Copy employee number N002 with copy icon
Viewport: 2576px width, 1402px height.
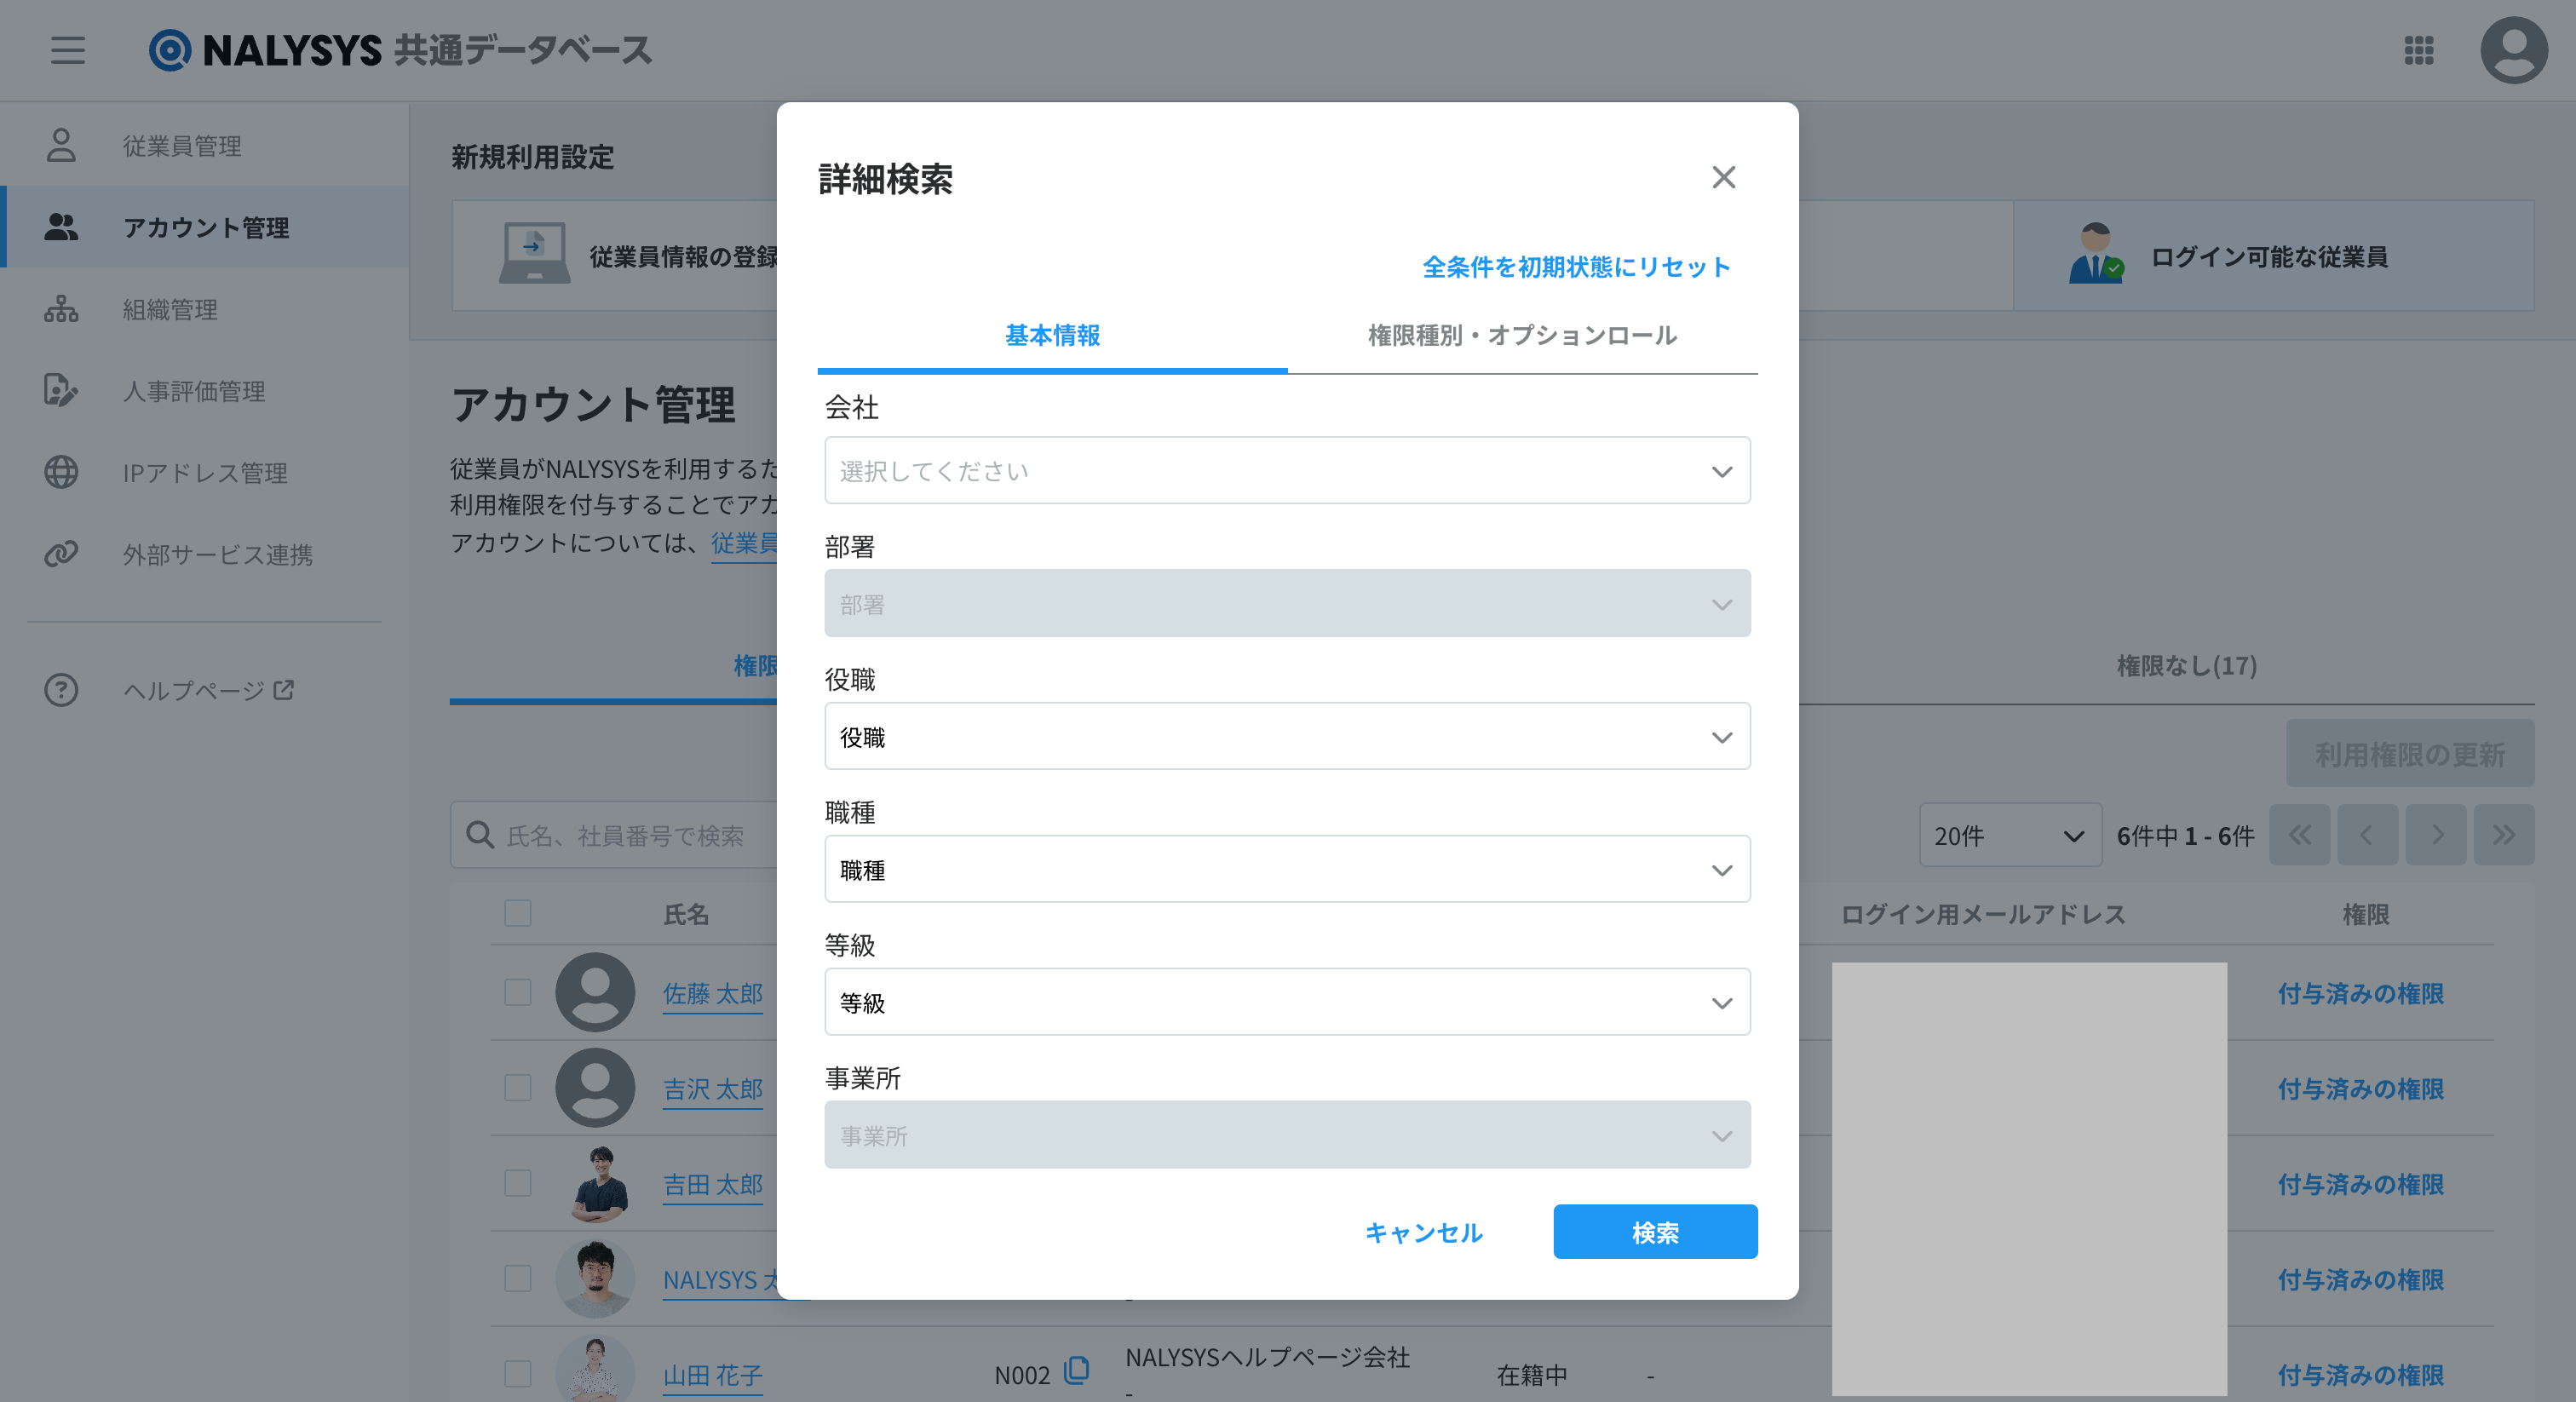click(x=1077, y=1370)
